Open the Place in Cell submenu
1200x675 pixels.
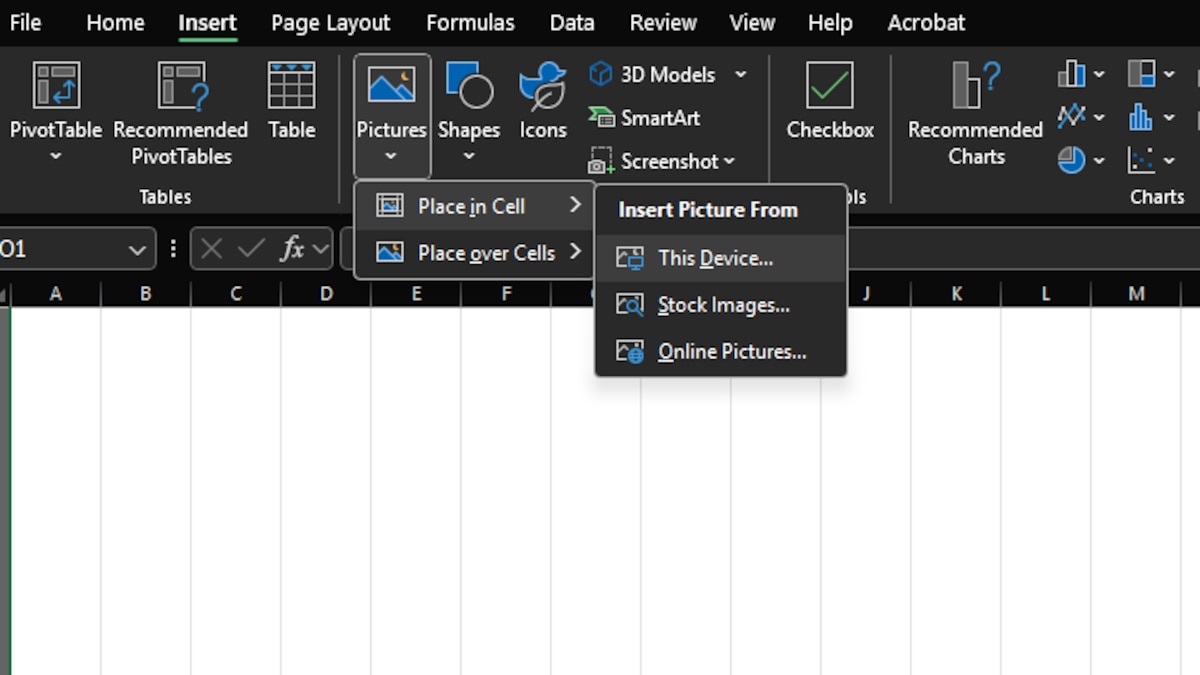click(x=476, y=206)
